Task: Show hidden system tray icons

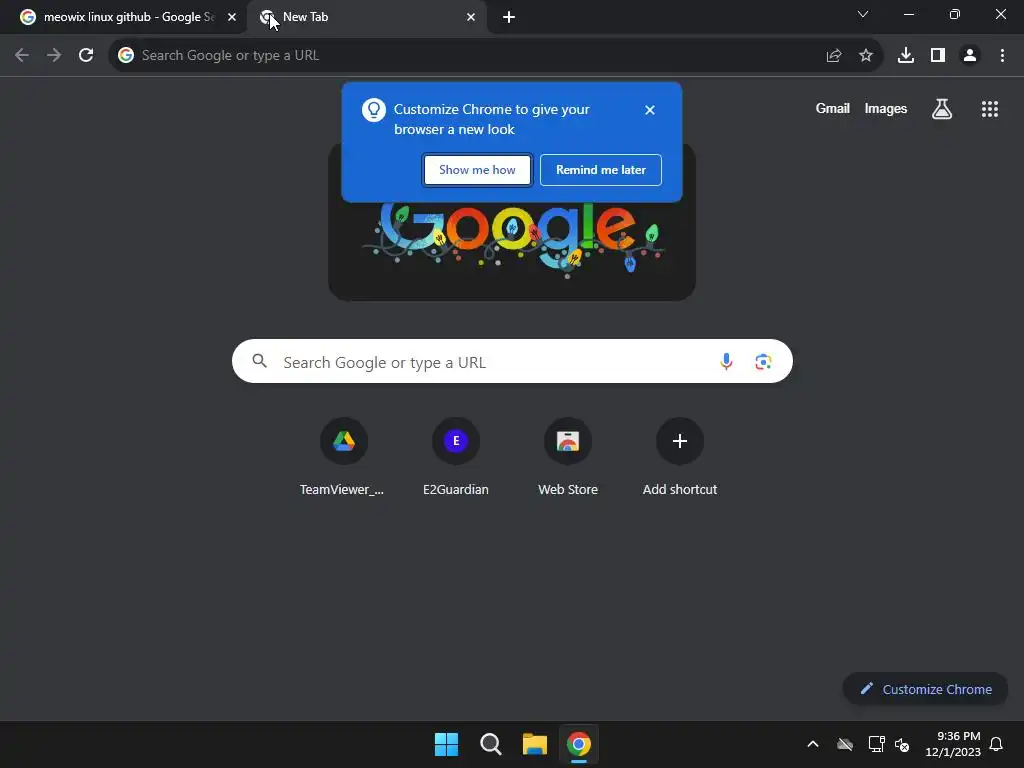Action: tap(813, 744)
